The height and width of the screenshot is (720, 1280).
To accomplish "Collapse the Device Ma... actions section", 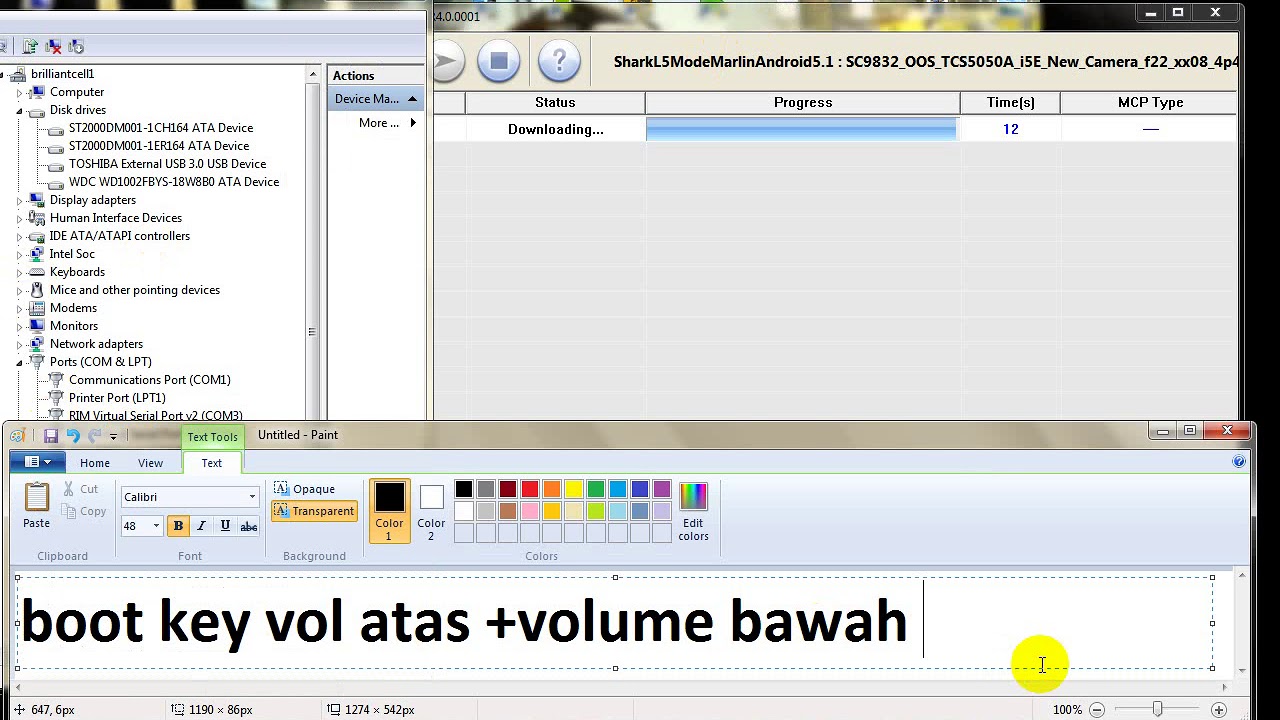I will (412, 99).
